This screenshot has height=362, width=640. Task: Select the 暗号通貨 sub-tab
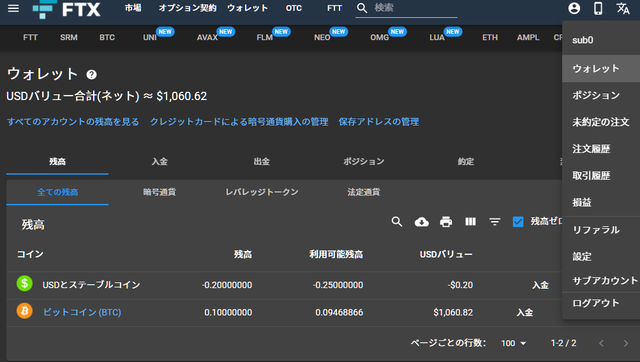tap(159, 192)
